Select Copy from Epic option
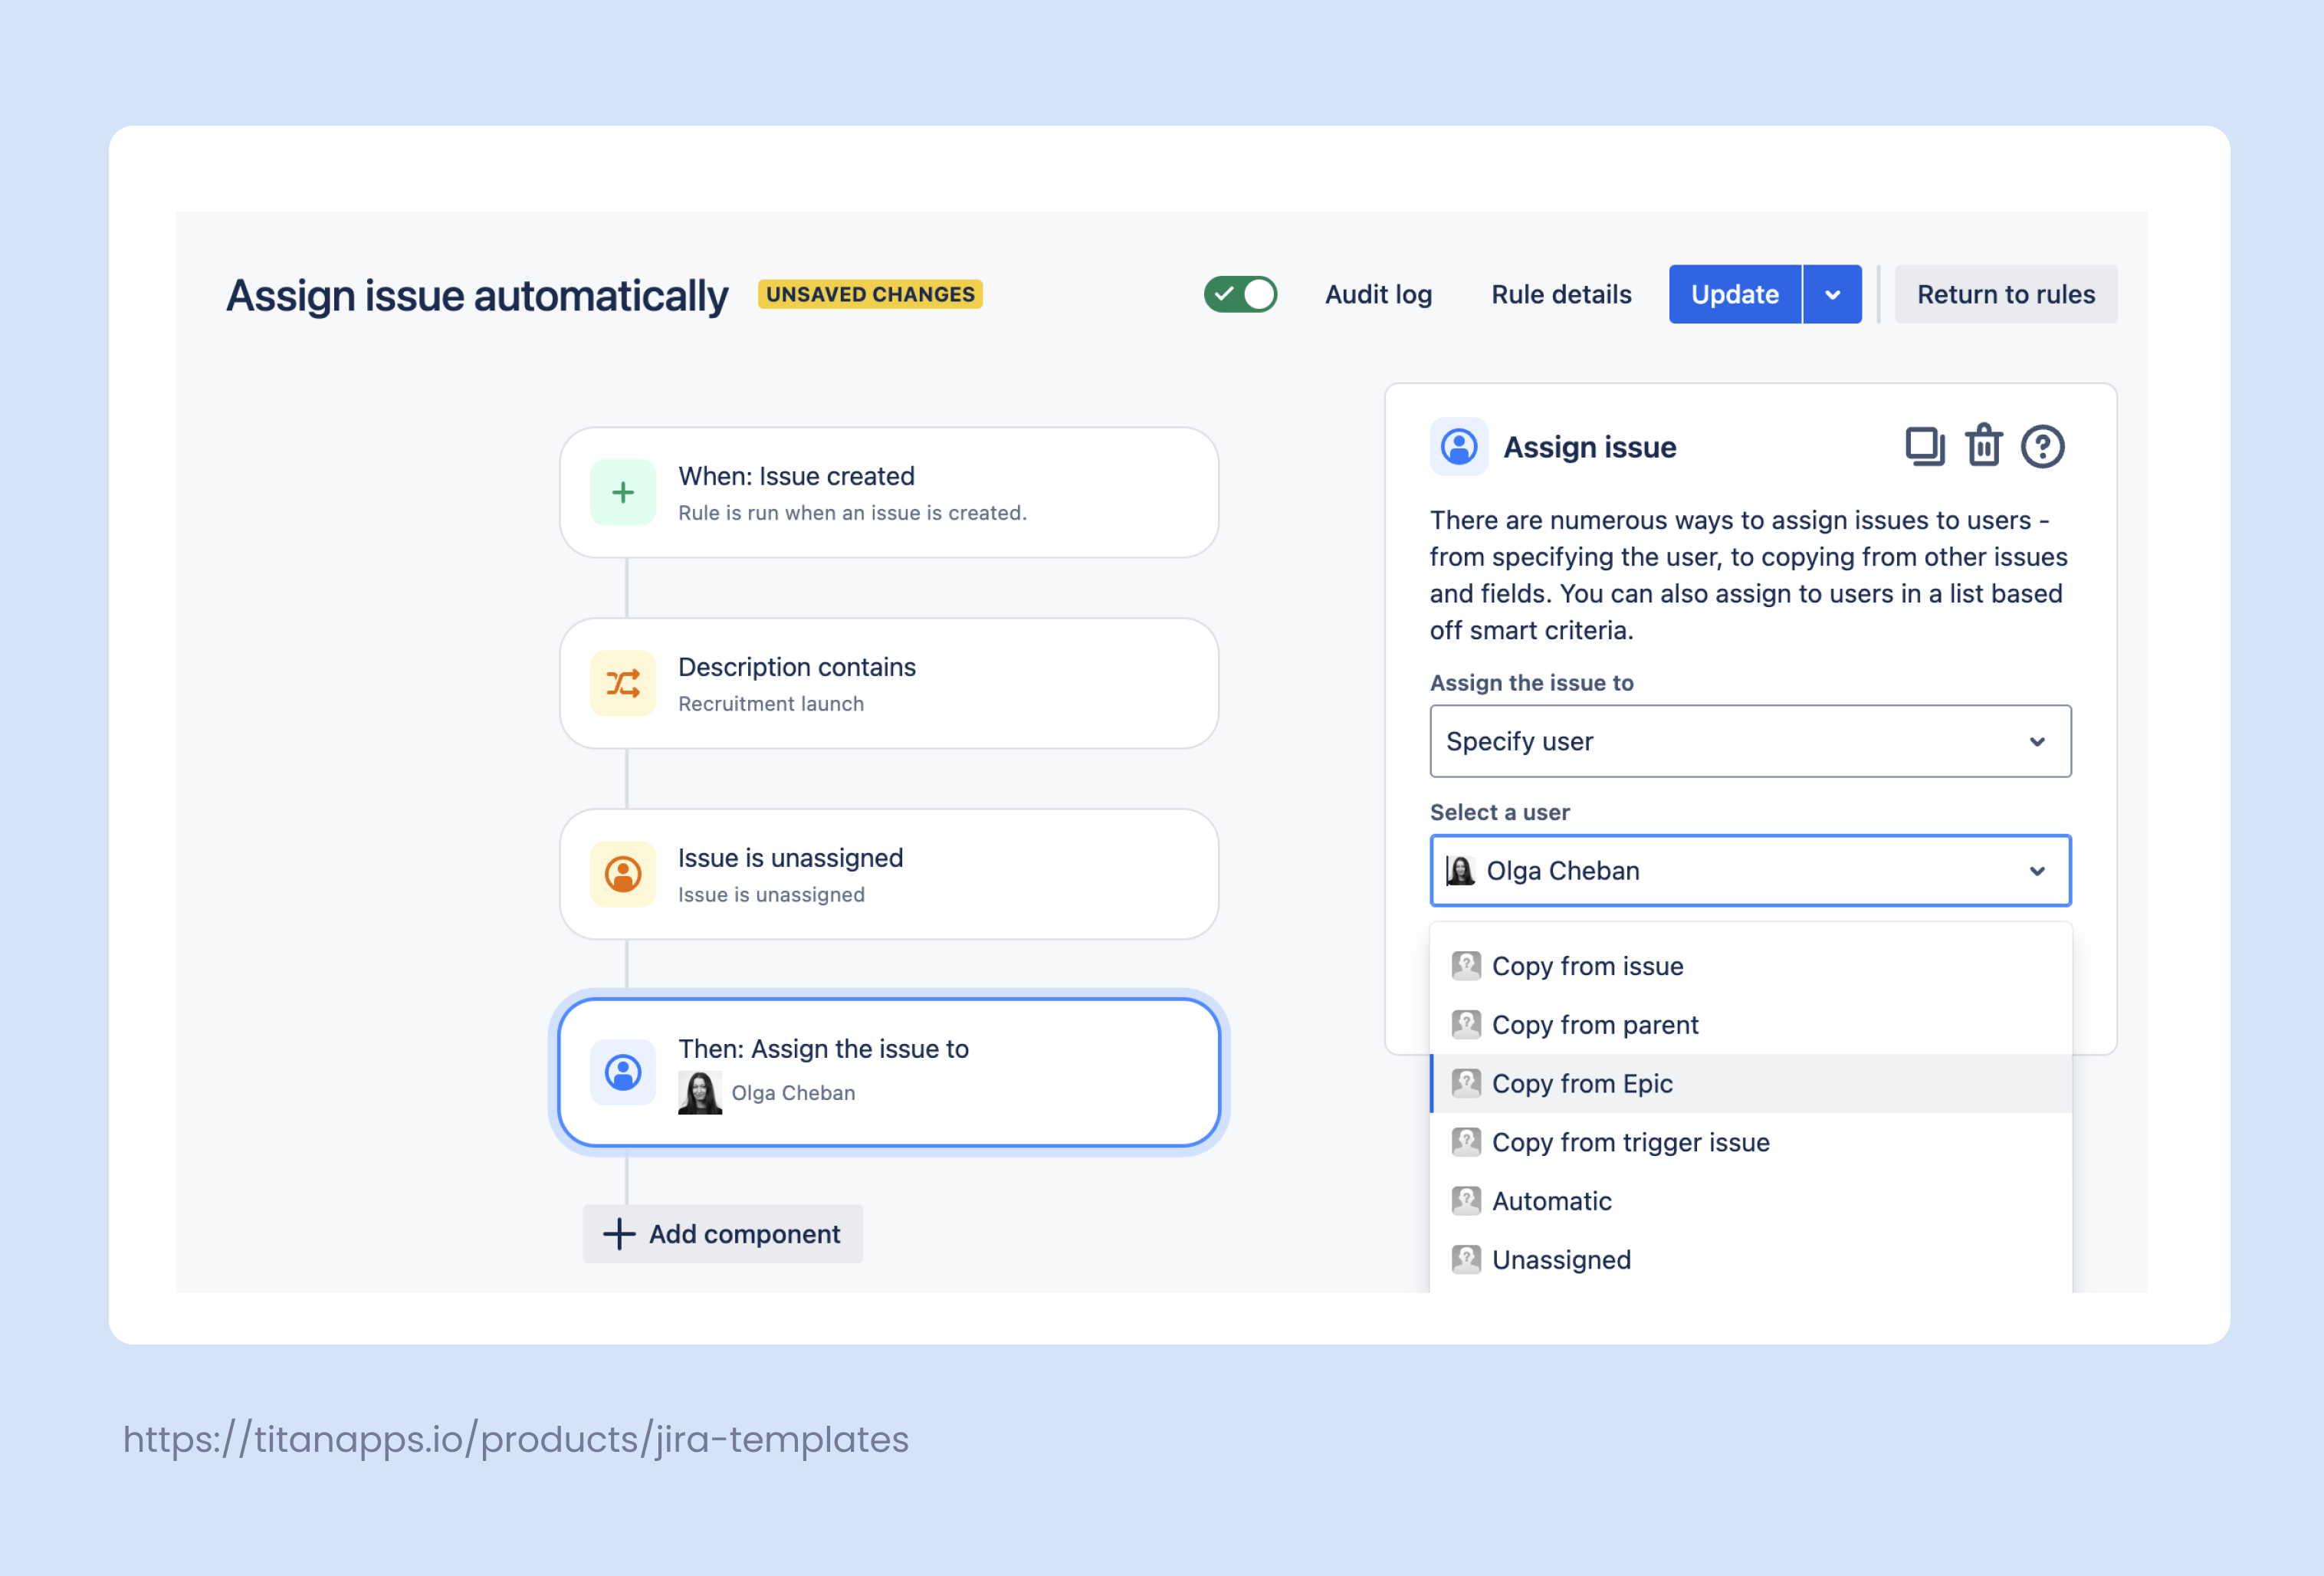Screen dimensions: 2324x1576 pyautogui.click(x=1582, y=1083)
